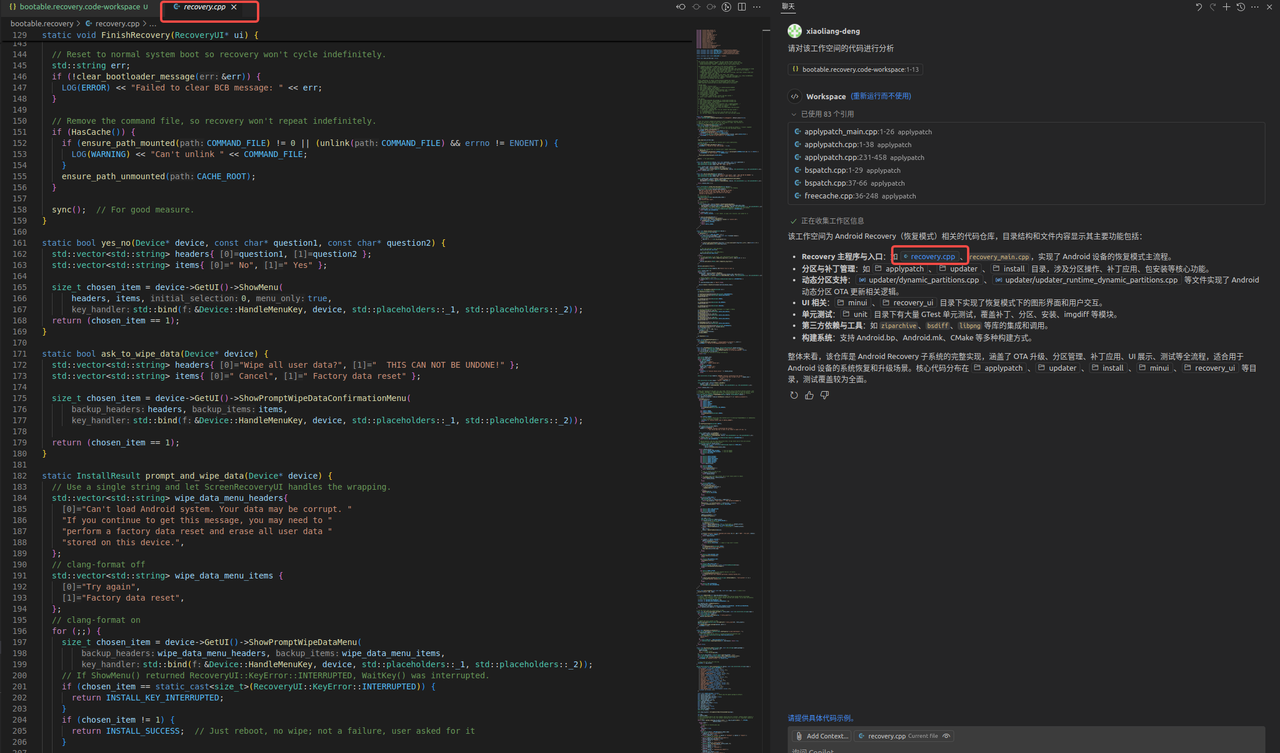Screen dimensions: 1280x753
Task: Click line number 182 in gutter
Action: (20, 476)
